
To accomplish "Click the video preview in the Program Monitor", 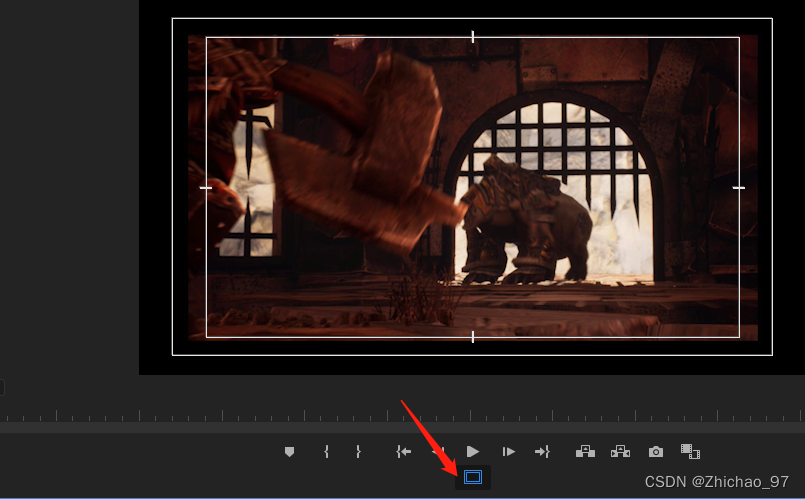I will (472, 187).
